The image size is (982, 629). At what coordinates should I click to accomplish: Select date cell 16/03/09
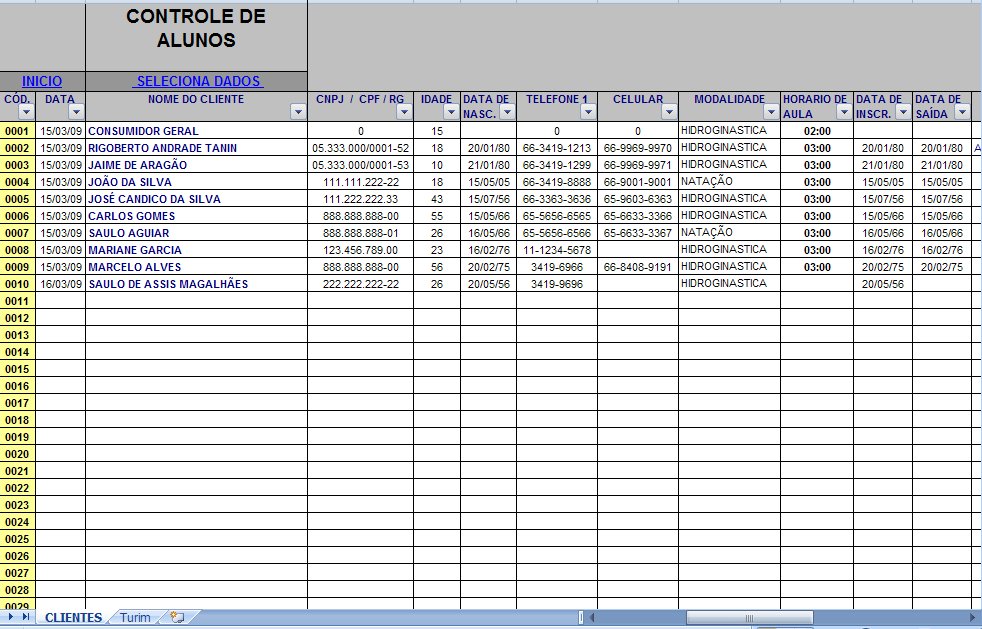61,283
